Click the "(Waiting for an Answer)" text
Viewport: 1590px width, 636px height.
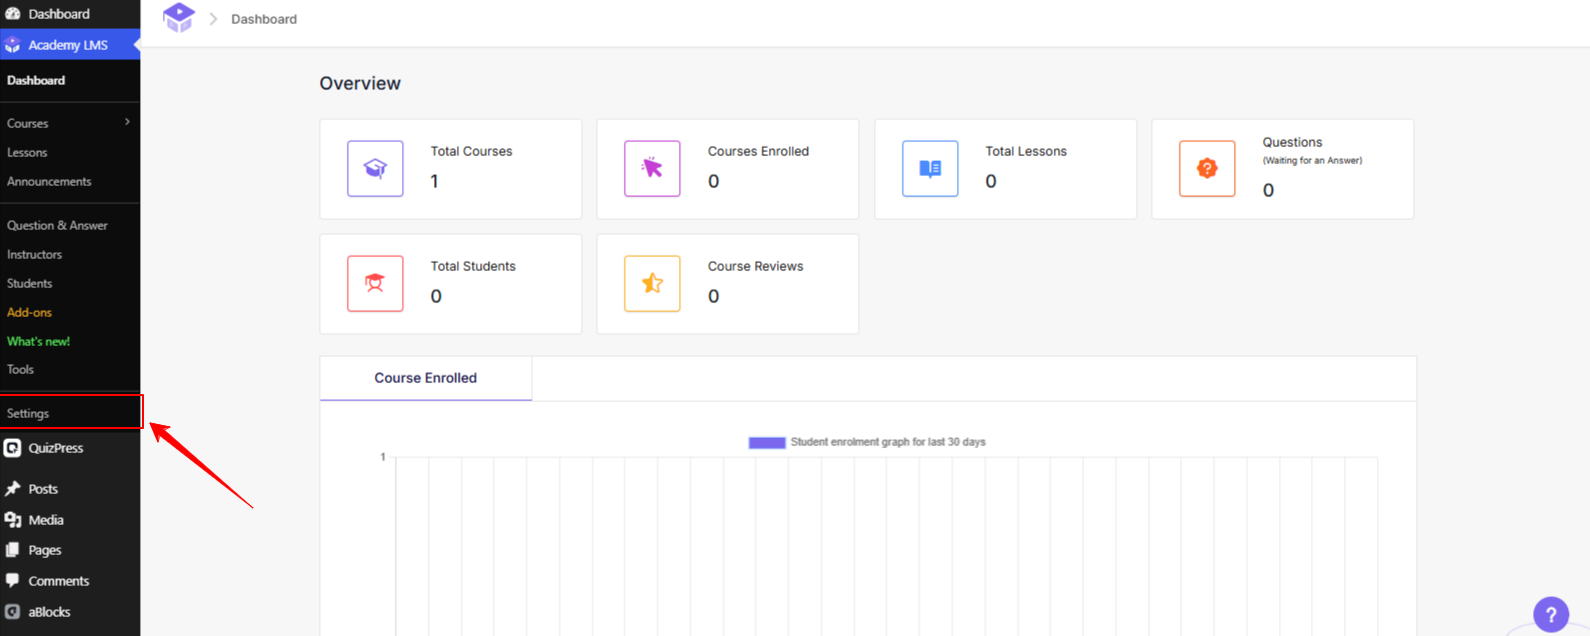pyautogui.click(x=1312, y=161)
